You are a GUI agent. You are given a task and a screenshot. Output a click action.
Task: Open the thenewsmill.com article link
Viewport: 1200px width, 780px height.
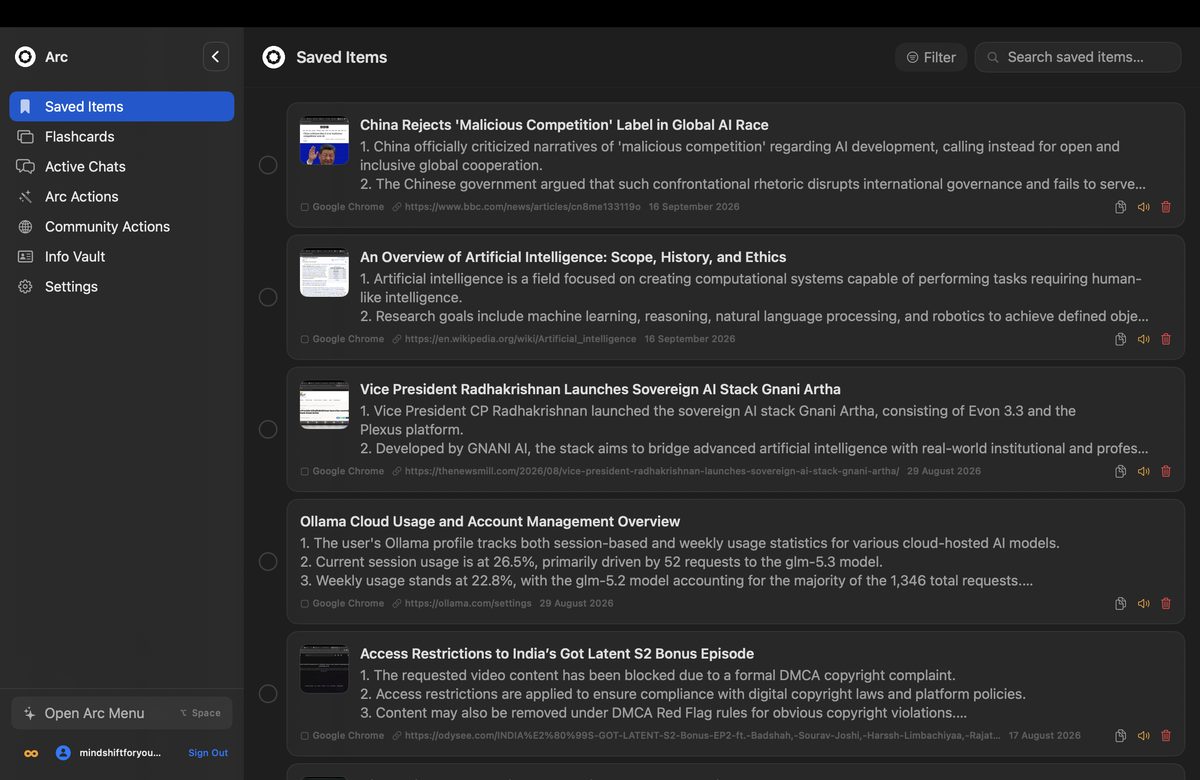(646, 471)
